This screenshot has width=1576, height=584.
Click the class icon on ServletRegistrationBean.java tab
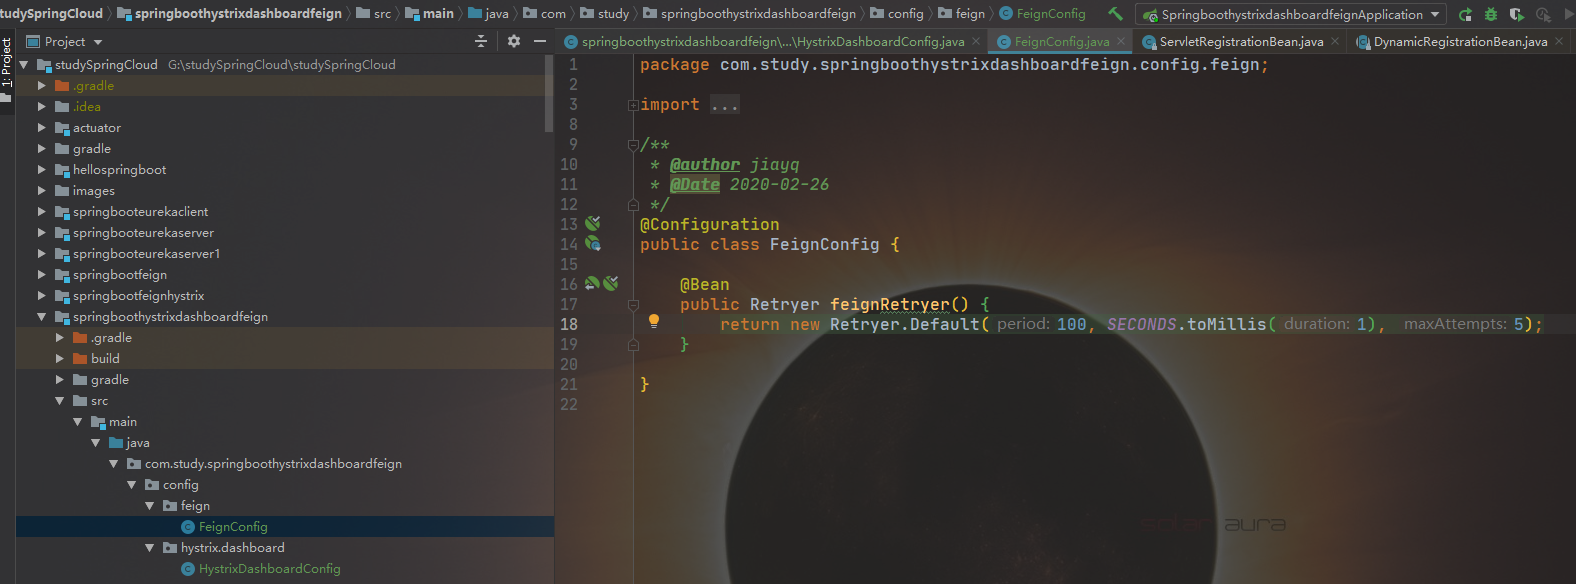(1149, 42)
